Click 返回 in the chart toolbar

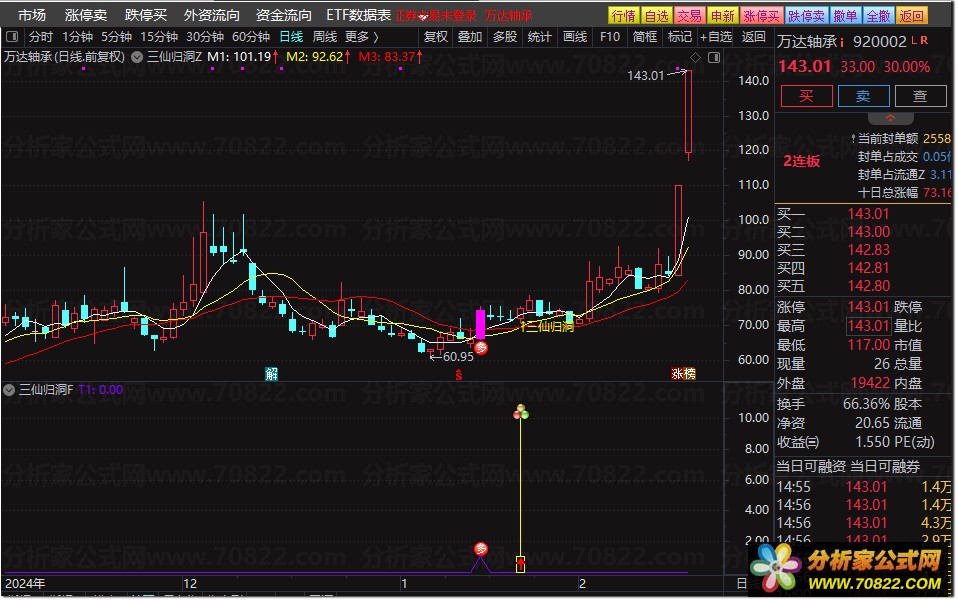(753, 37)
